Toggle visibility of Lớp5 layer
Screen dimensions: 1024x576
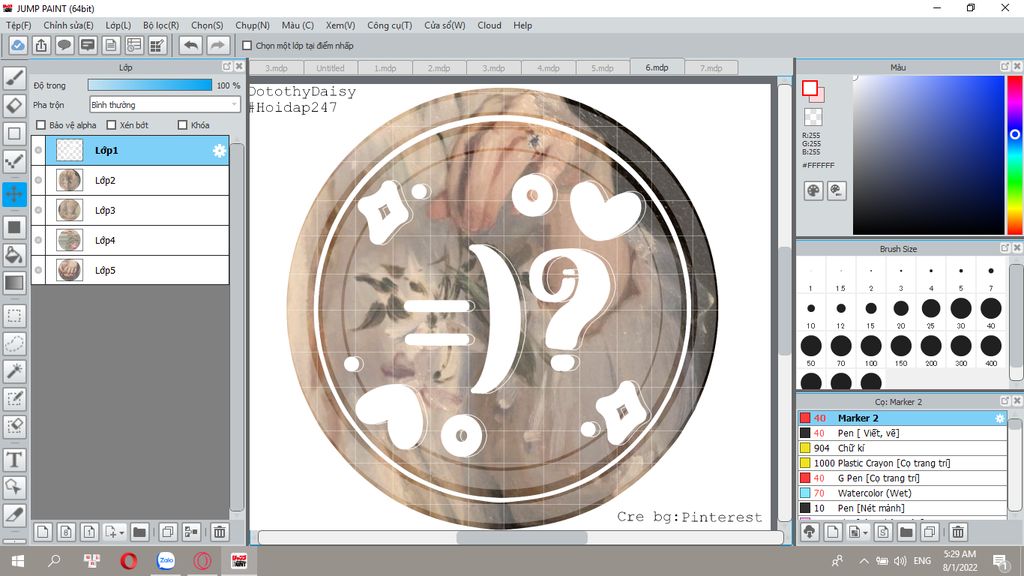(x=39, y=270)
